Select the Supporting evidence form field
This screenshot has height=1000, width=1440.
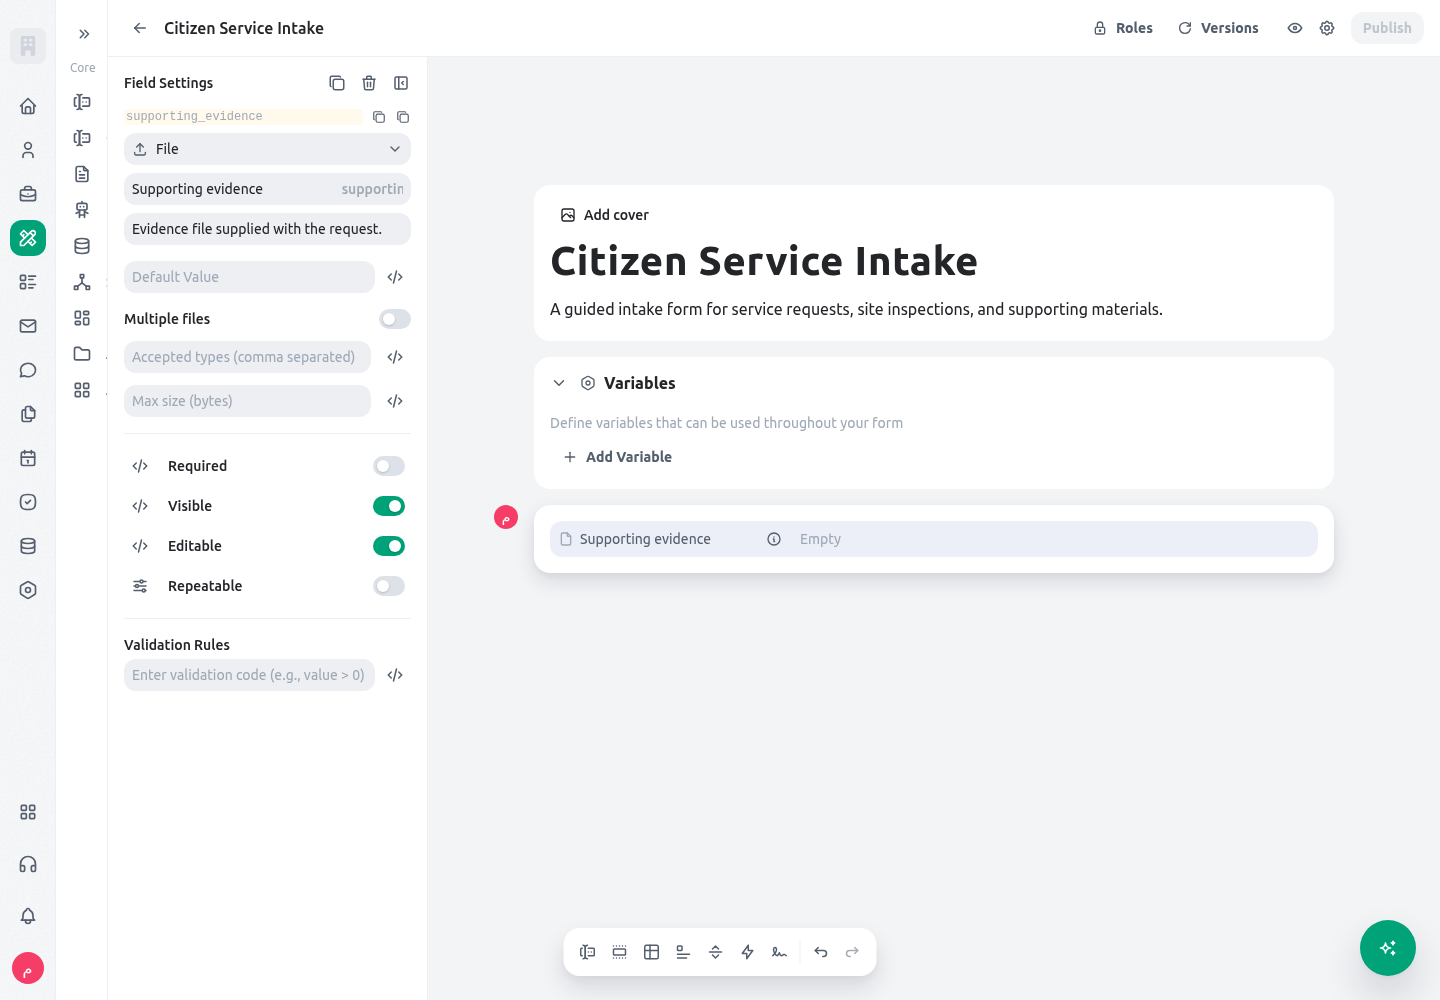(x=934, y=539)
